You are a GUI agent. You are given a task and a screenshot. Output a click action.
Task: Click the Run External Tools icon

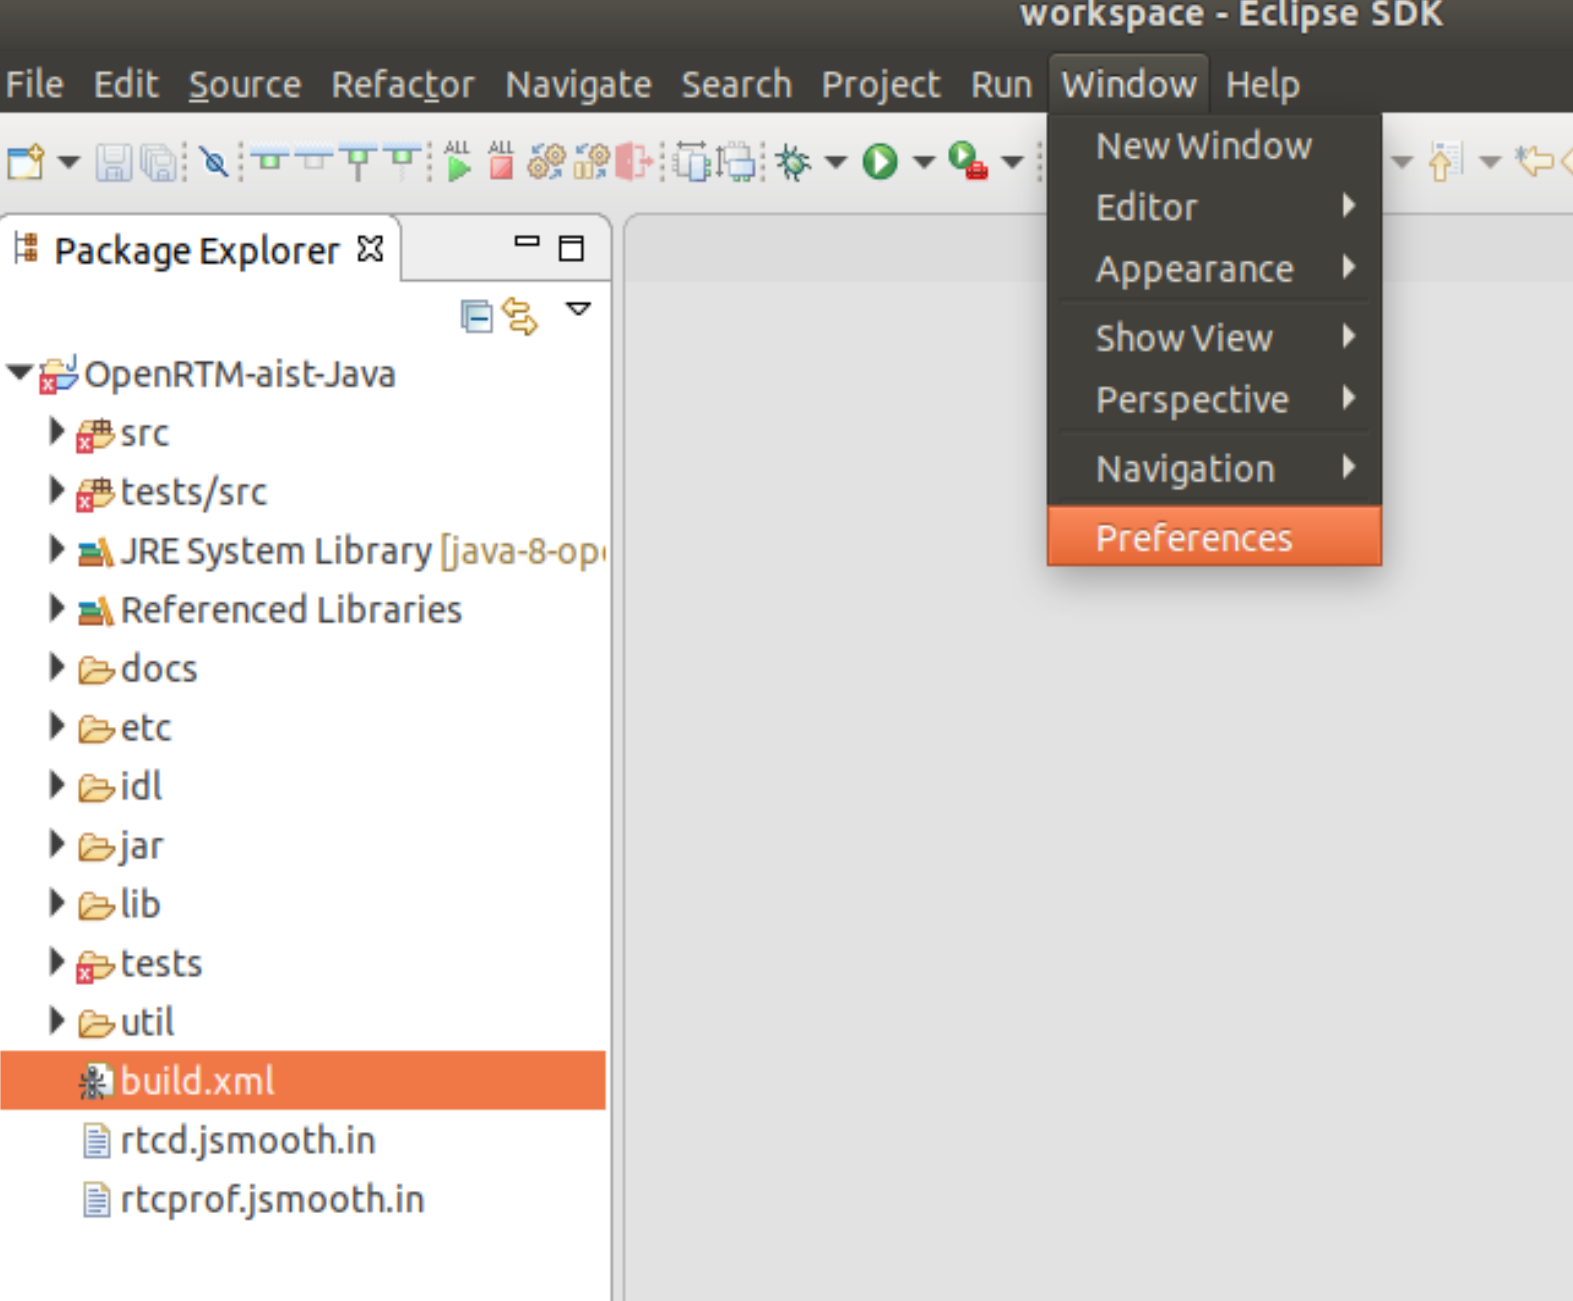(x=968, y=161)
